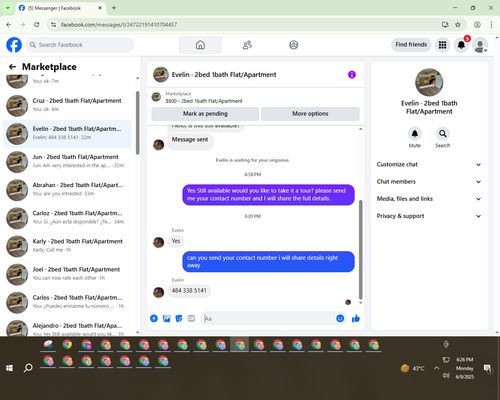500x400 pixels.
Task: Expand Media, files and links
Action: (429, 199)
